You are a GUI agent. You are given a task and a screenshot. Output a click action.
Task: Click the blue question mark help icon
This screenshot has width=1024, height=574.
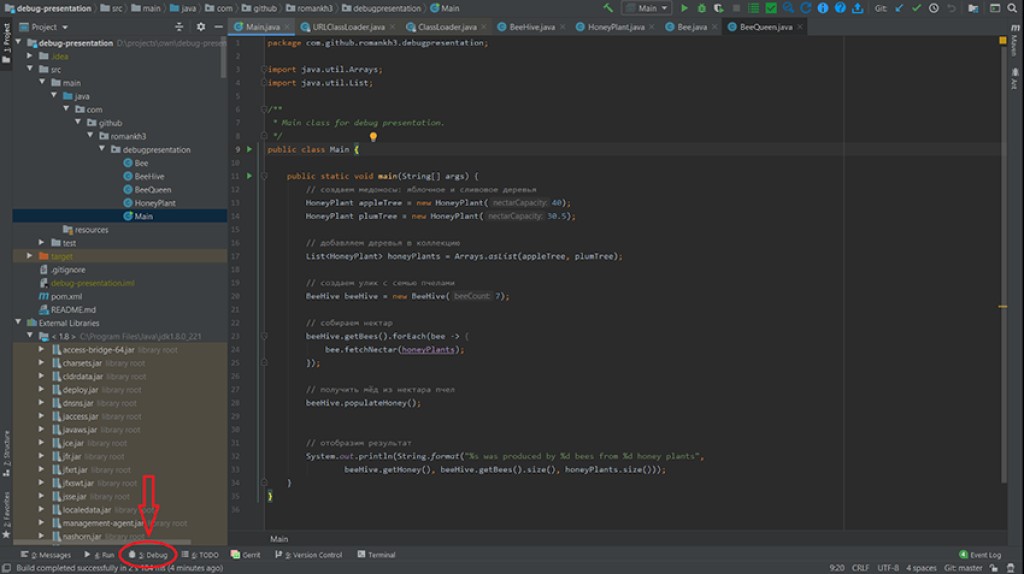pyautogui.click(x=840, y=8)
